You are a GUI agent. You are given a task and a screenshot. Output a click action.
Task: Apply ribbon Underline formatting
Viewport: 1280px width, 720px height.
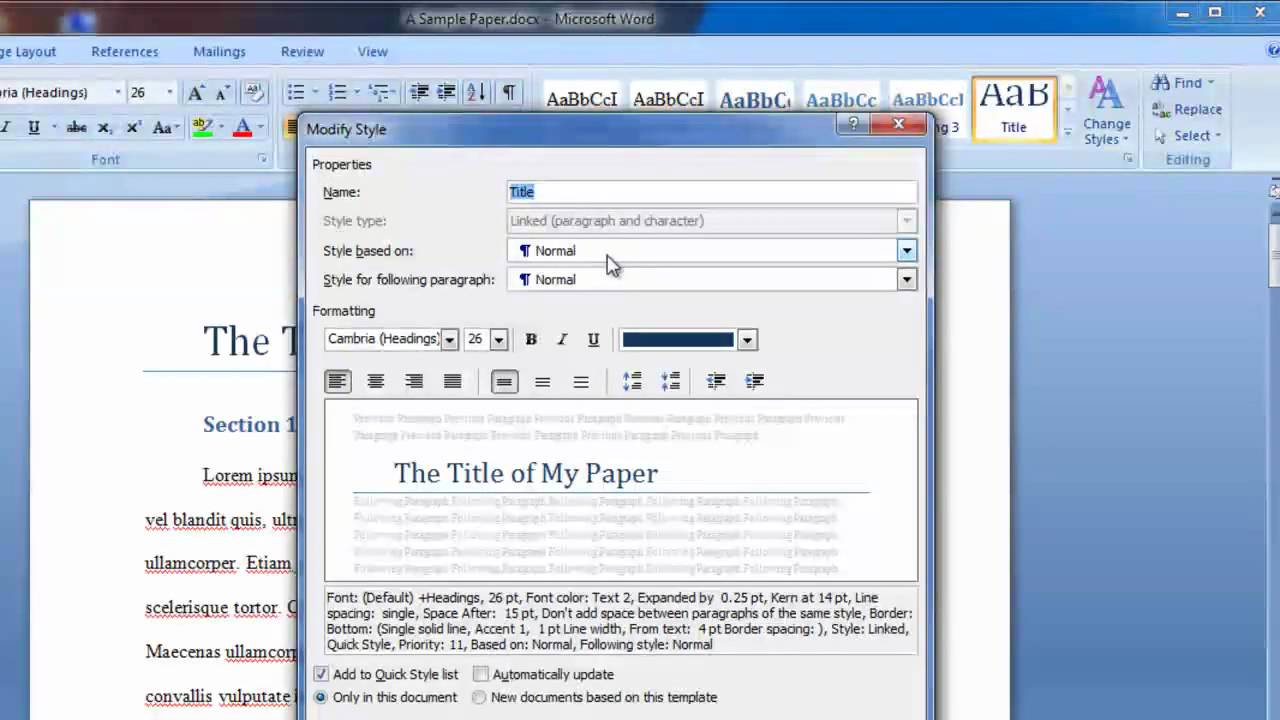34,127
